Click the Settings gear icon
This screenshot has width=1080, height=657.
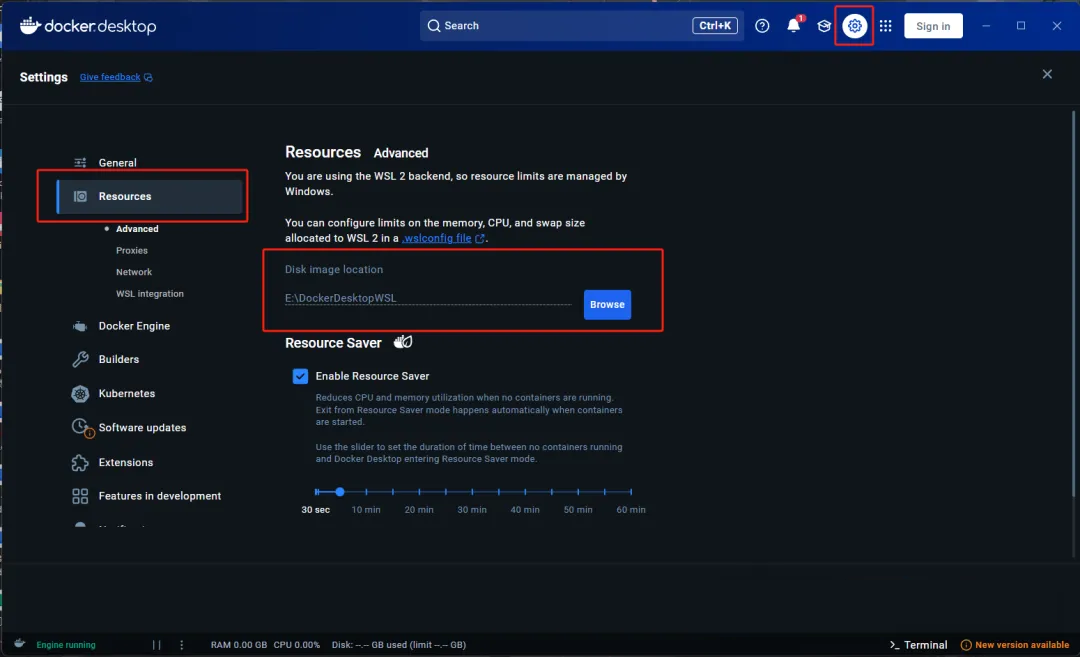(854, 25)
